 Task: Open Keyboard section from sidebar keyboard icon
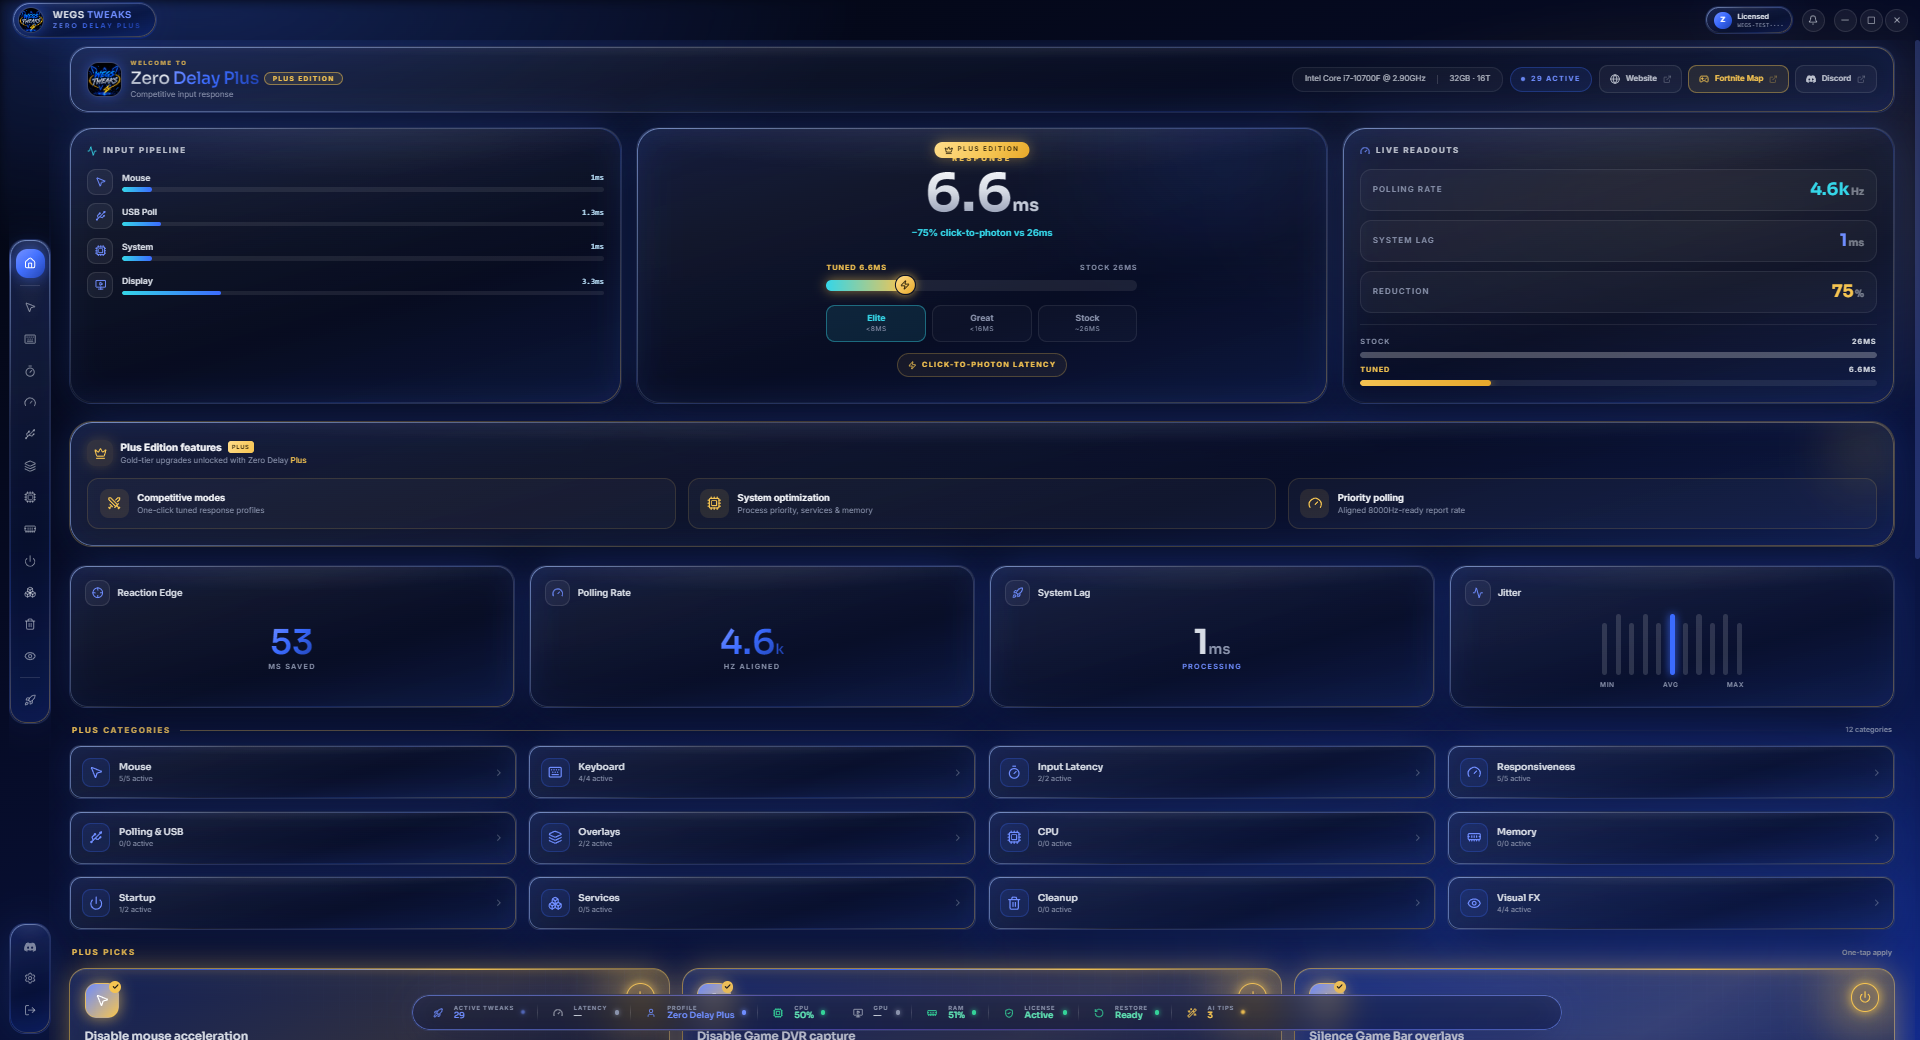[x=30, y=339]
